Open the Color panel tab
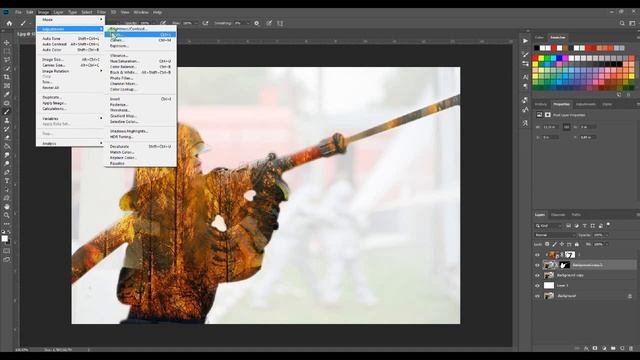640x360 pixels. 539,38
